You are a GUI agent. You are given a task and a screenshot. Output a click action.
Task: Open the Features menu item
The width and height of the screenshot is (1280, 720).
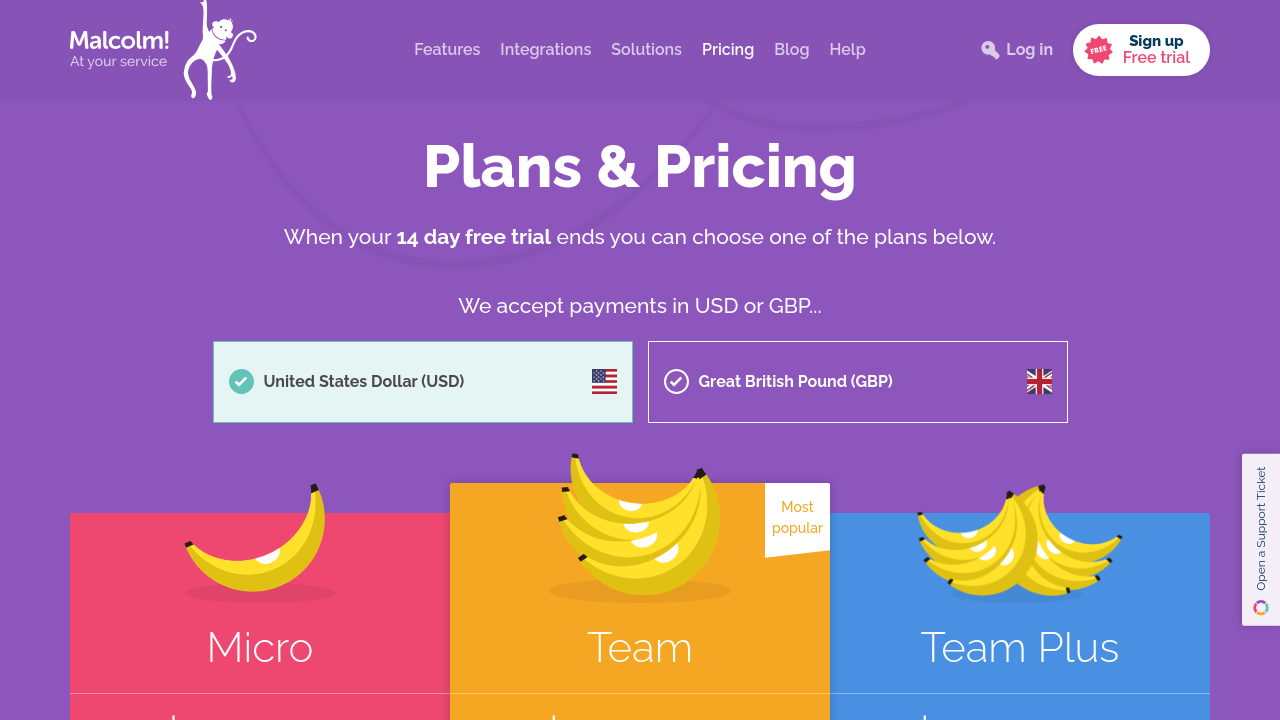[447, 50]
